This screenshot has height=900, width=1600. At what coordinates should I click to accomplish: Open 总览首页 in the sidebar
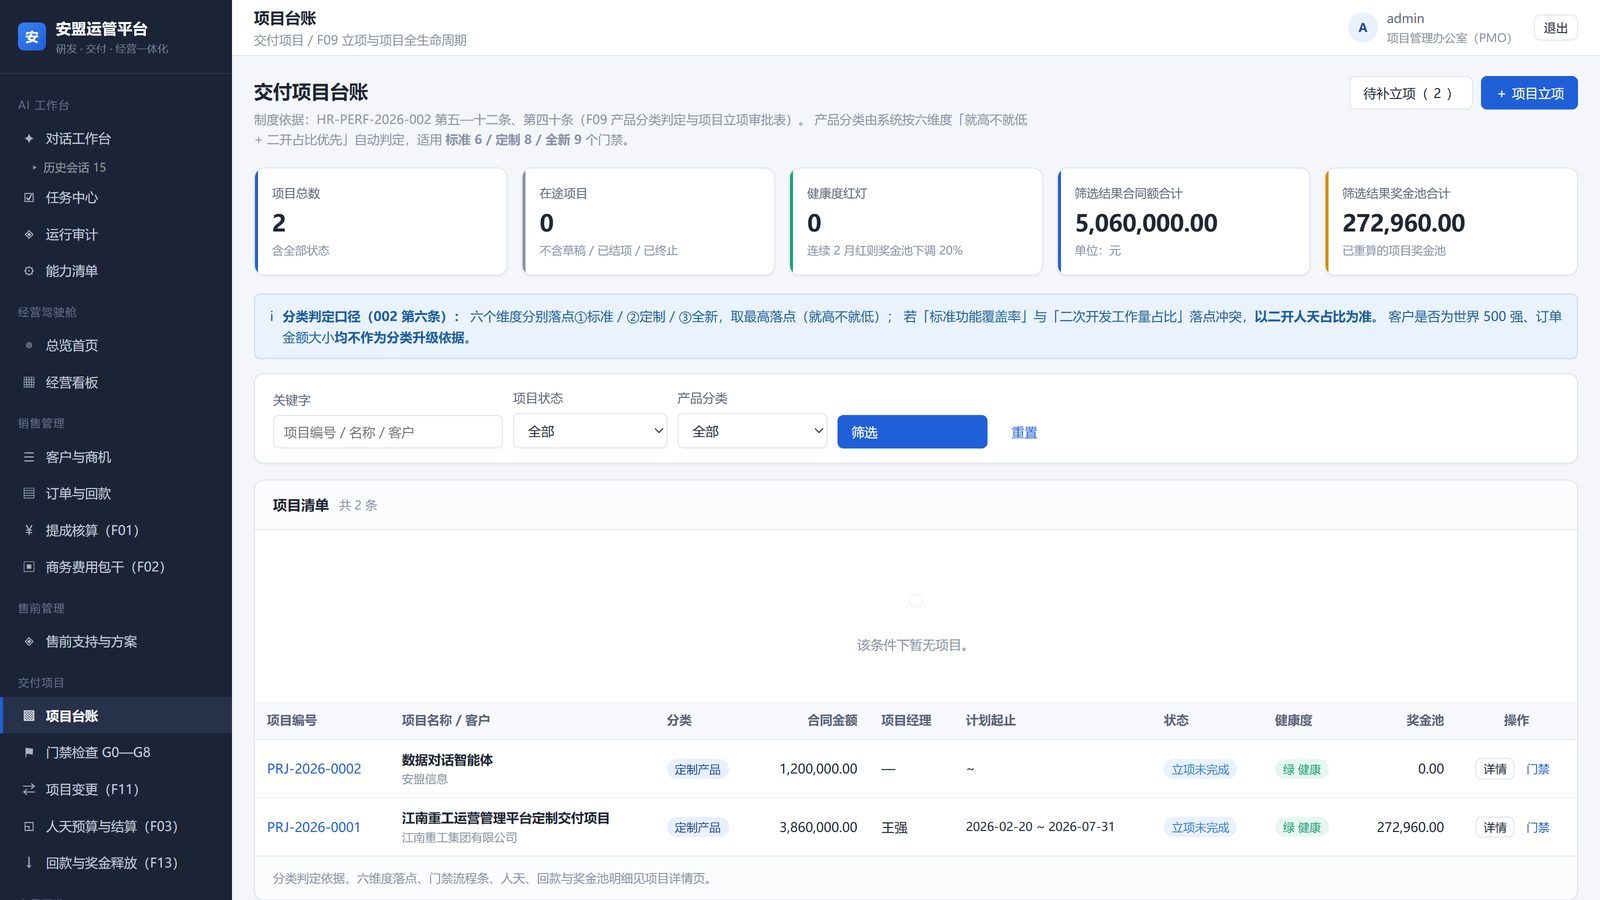coord(116,345)
